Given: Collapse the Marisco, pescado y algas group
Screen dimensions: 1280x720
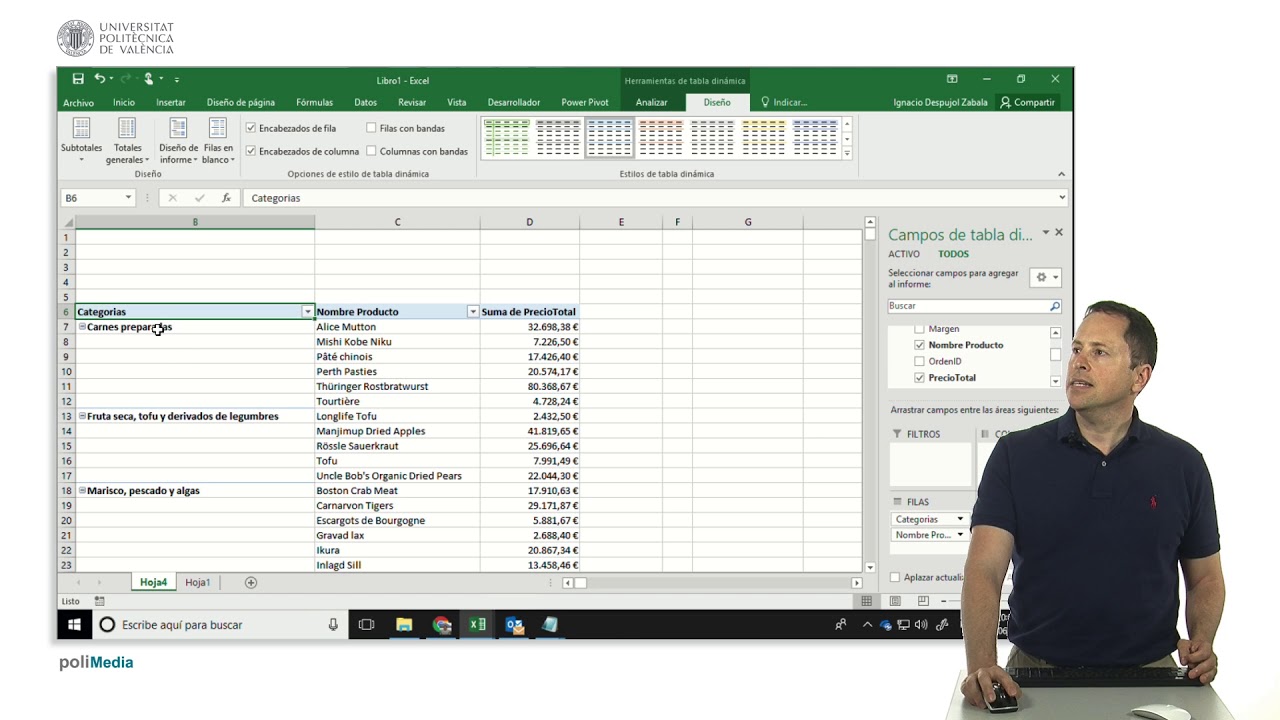Looking at the screenshot, I should (82, 491).
